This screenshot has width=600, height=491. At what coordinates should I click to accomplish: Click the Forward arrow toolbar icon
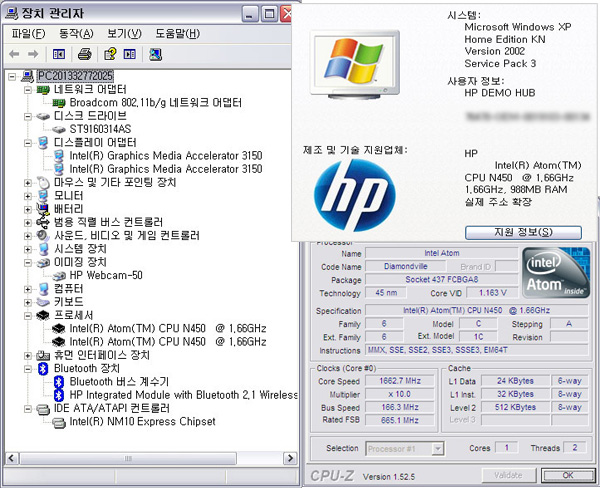coord(33,54)
